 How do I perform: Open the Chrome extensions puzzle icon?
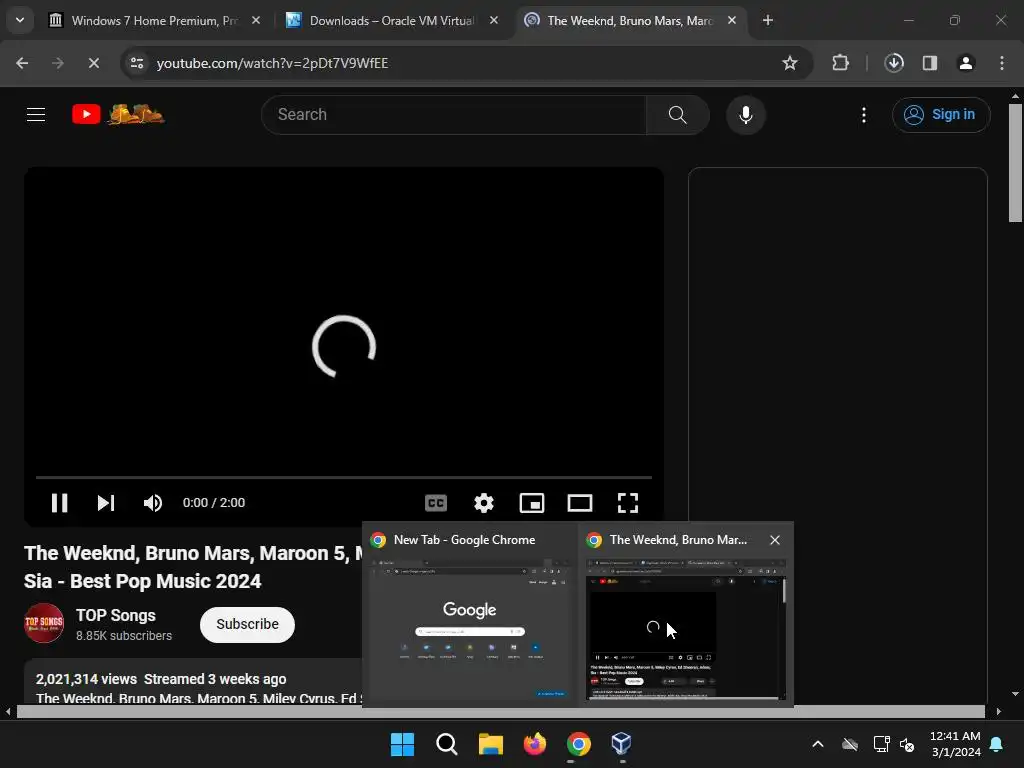(840, 63)
